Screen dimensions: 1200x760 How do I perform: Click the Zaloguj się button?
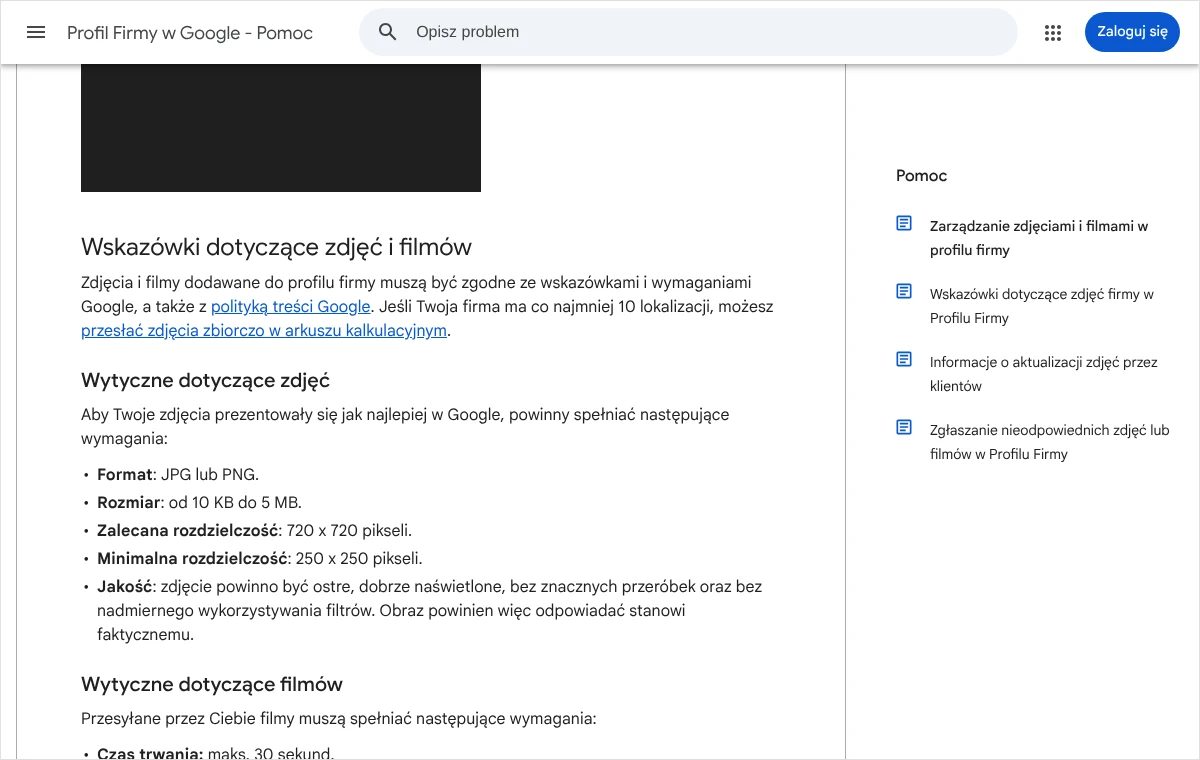pos(1132,32)
